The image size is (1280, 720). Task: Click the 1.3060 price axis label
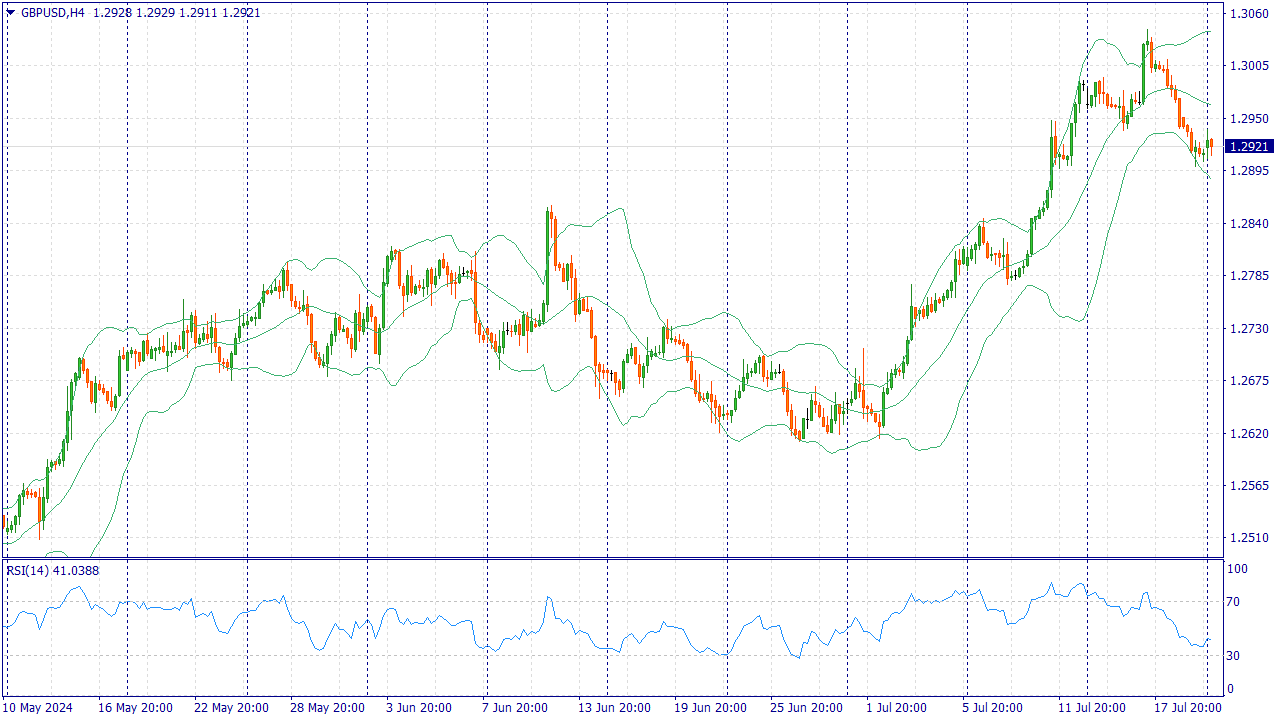(x=1248, y=14)
